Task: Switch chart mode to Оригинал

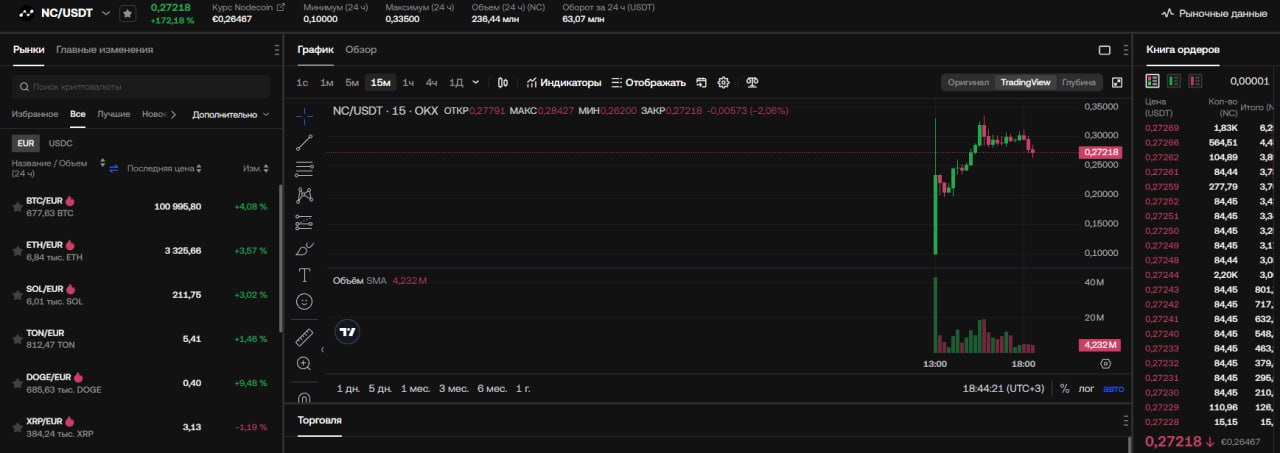Action: click(968, 82)
